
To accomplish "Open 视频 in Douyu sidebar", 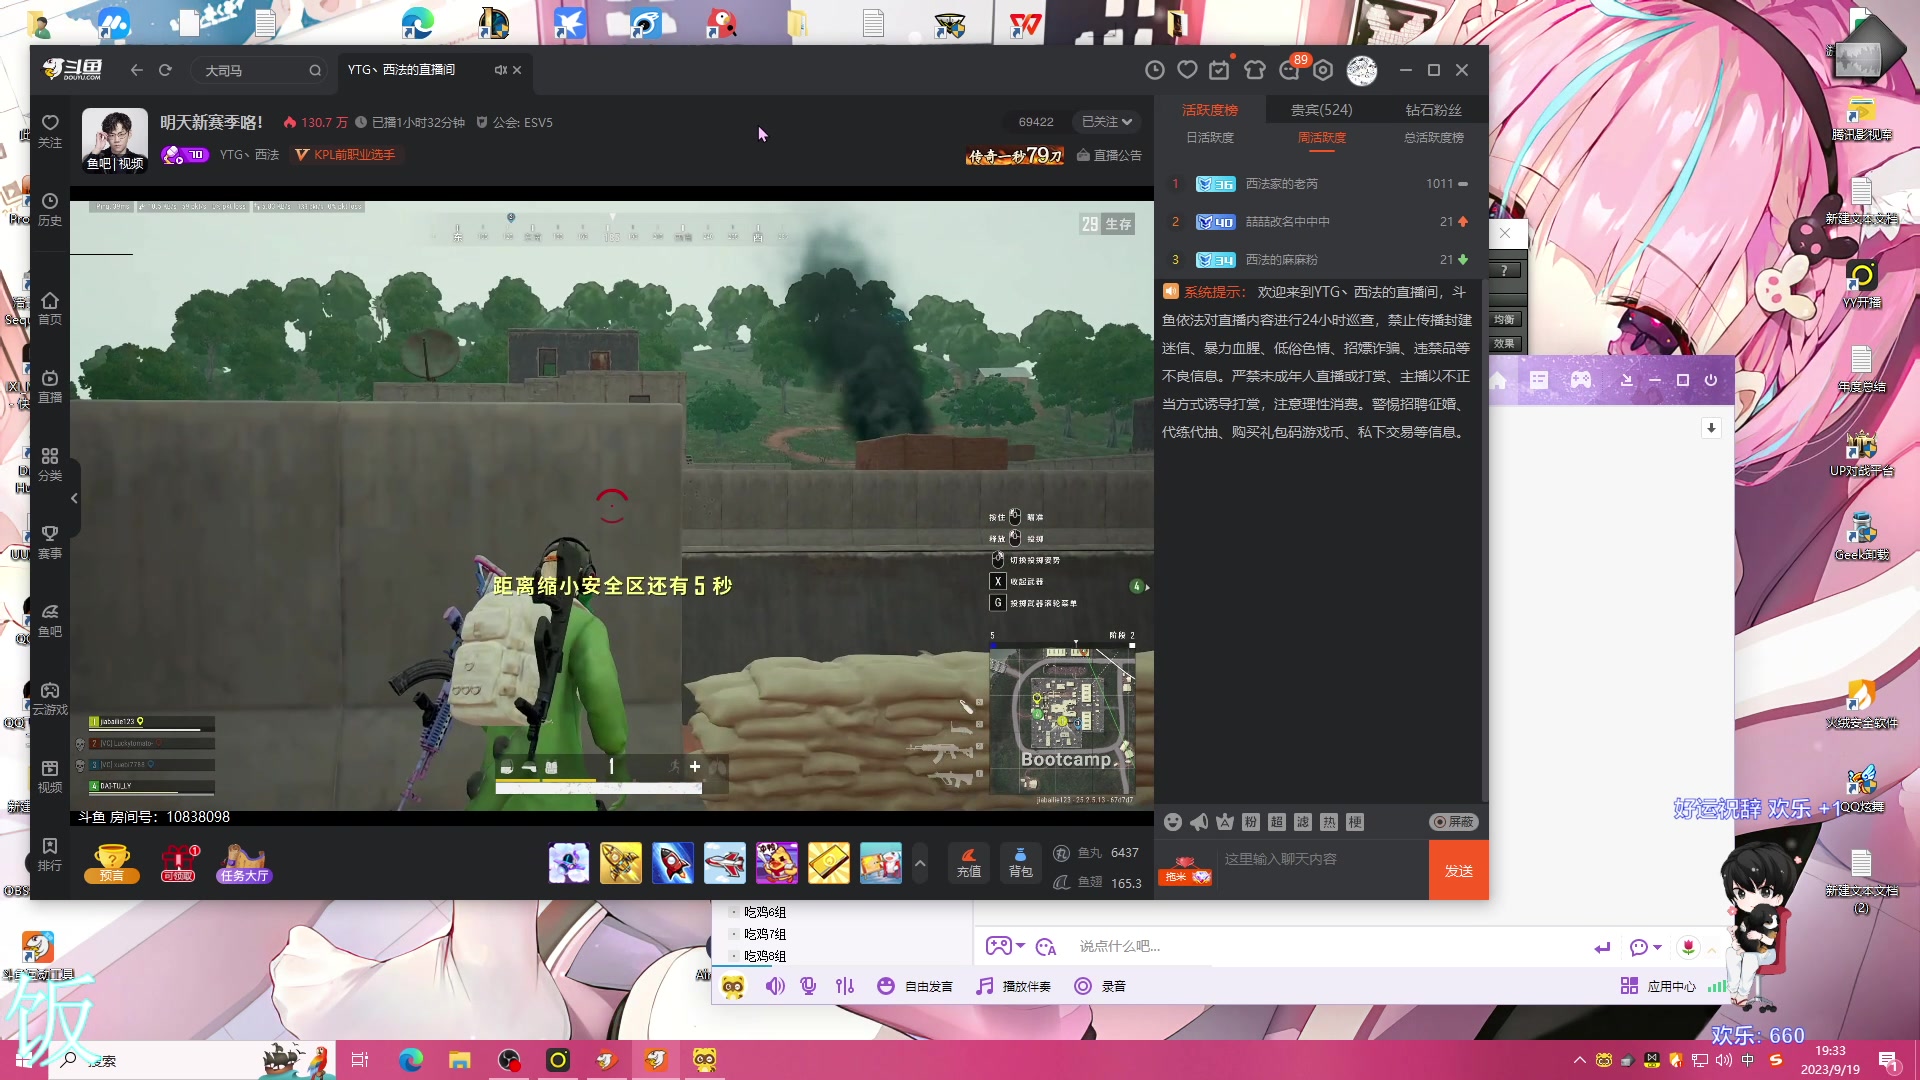I will [50, 777].
